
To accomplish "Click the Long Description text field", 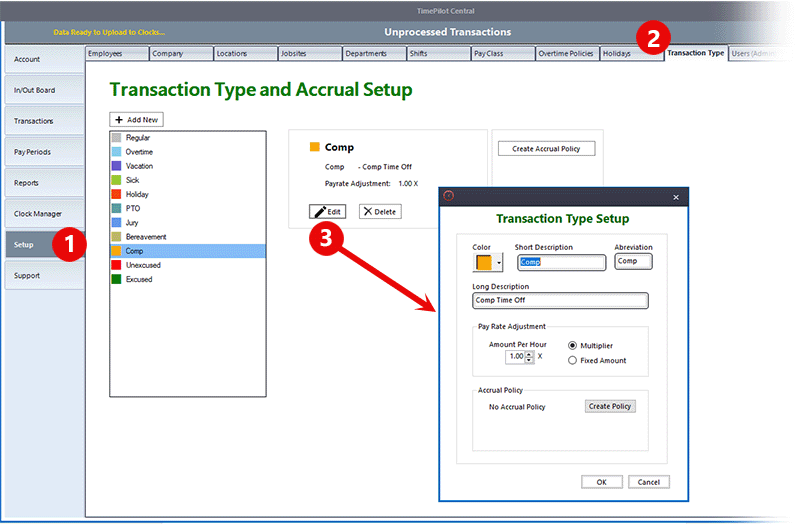I will [560, 300].
